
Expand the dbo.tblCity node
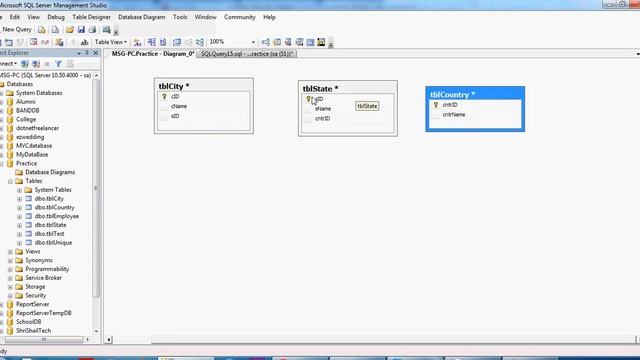click(19, 199)
